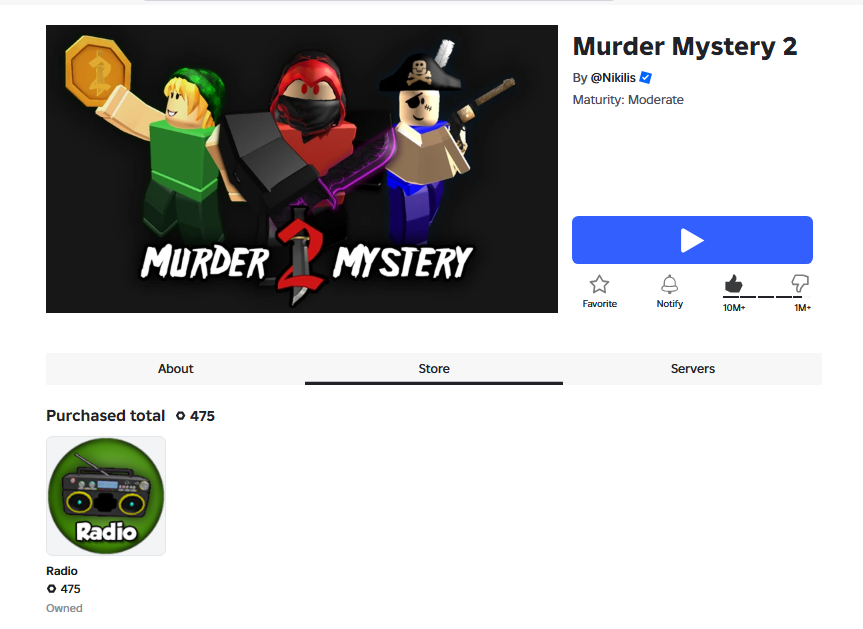Click the Radio pass price 475
This screenshot has height=629, width=863.
[70, 589]
